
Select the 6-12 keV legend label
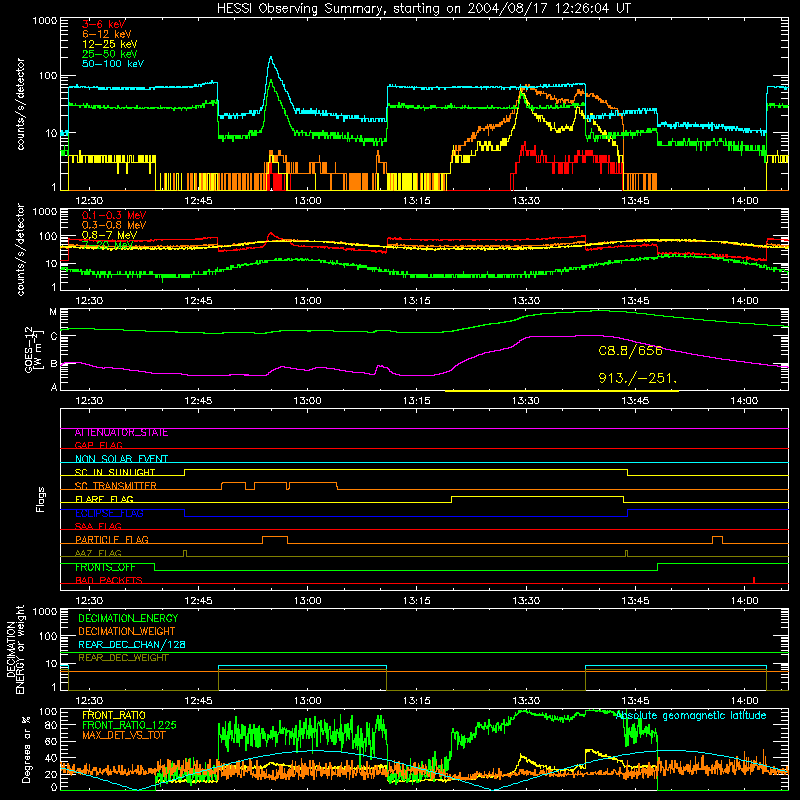point(107,34)
